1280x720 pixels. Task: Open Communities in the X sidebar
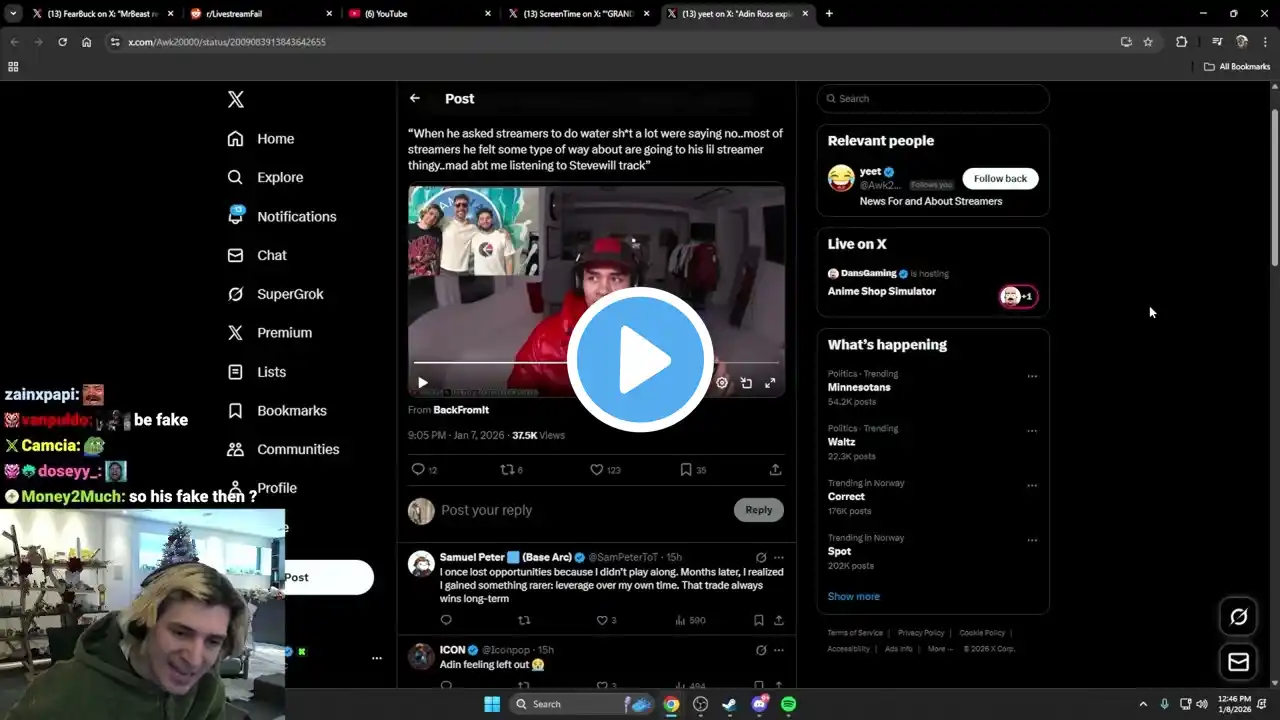point(283,449)
